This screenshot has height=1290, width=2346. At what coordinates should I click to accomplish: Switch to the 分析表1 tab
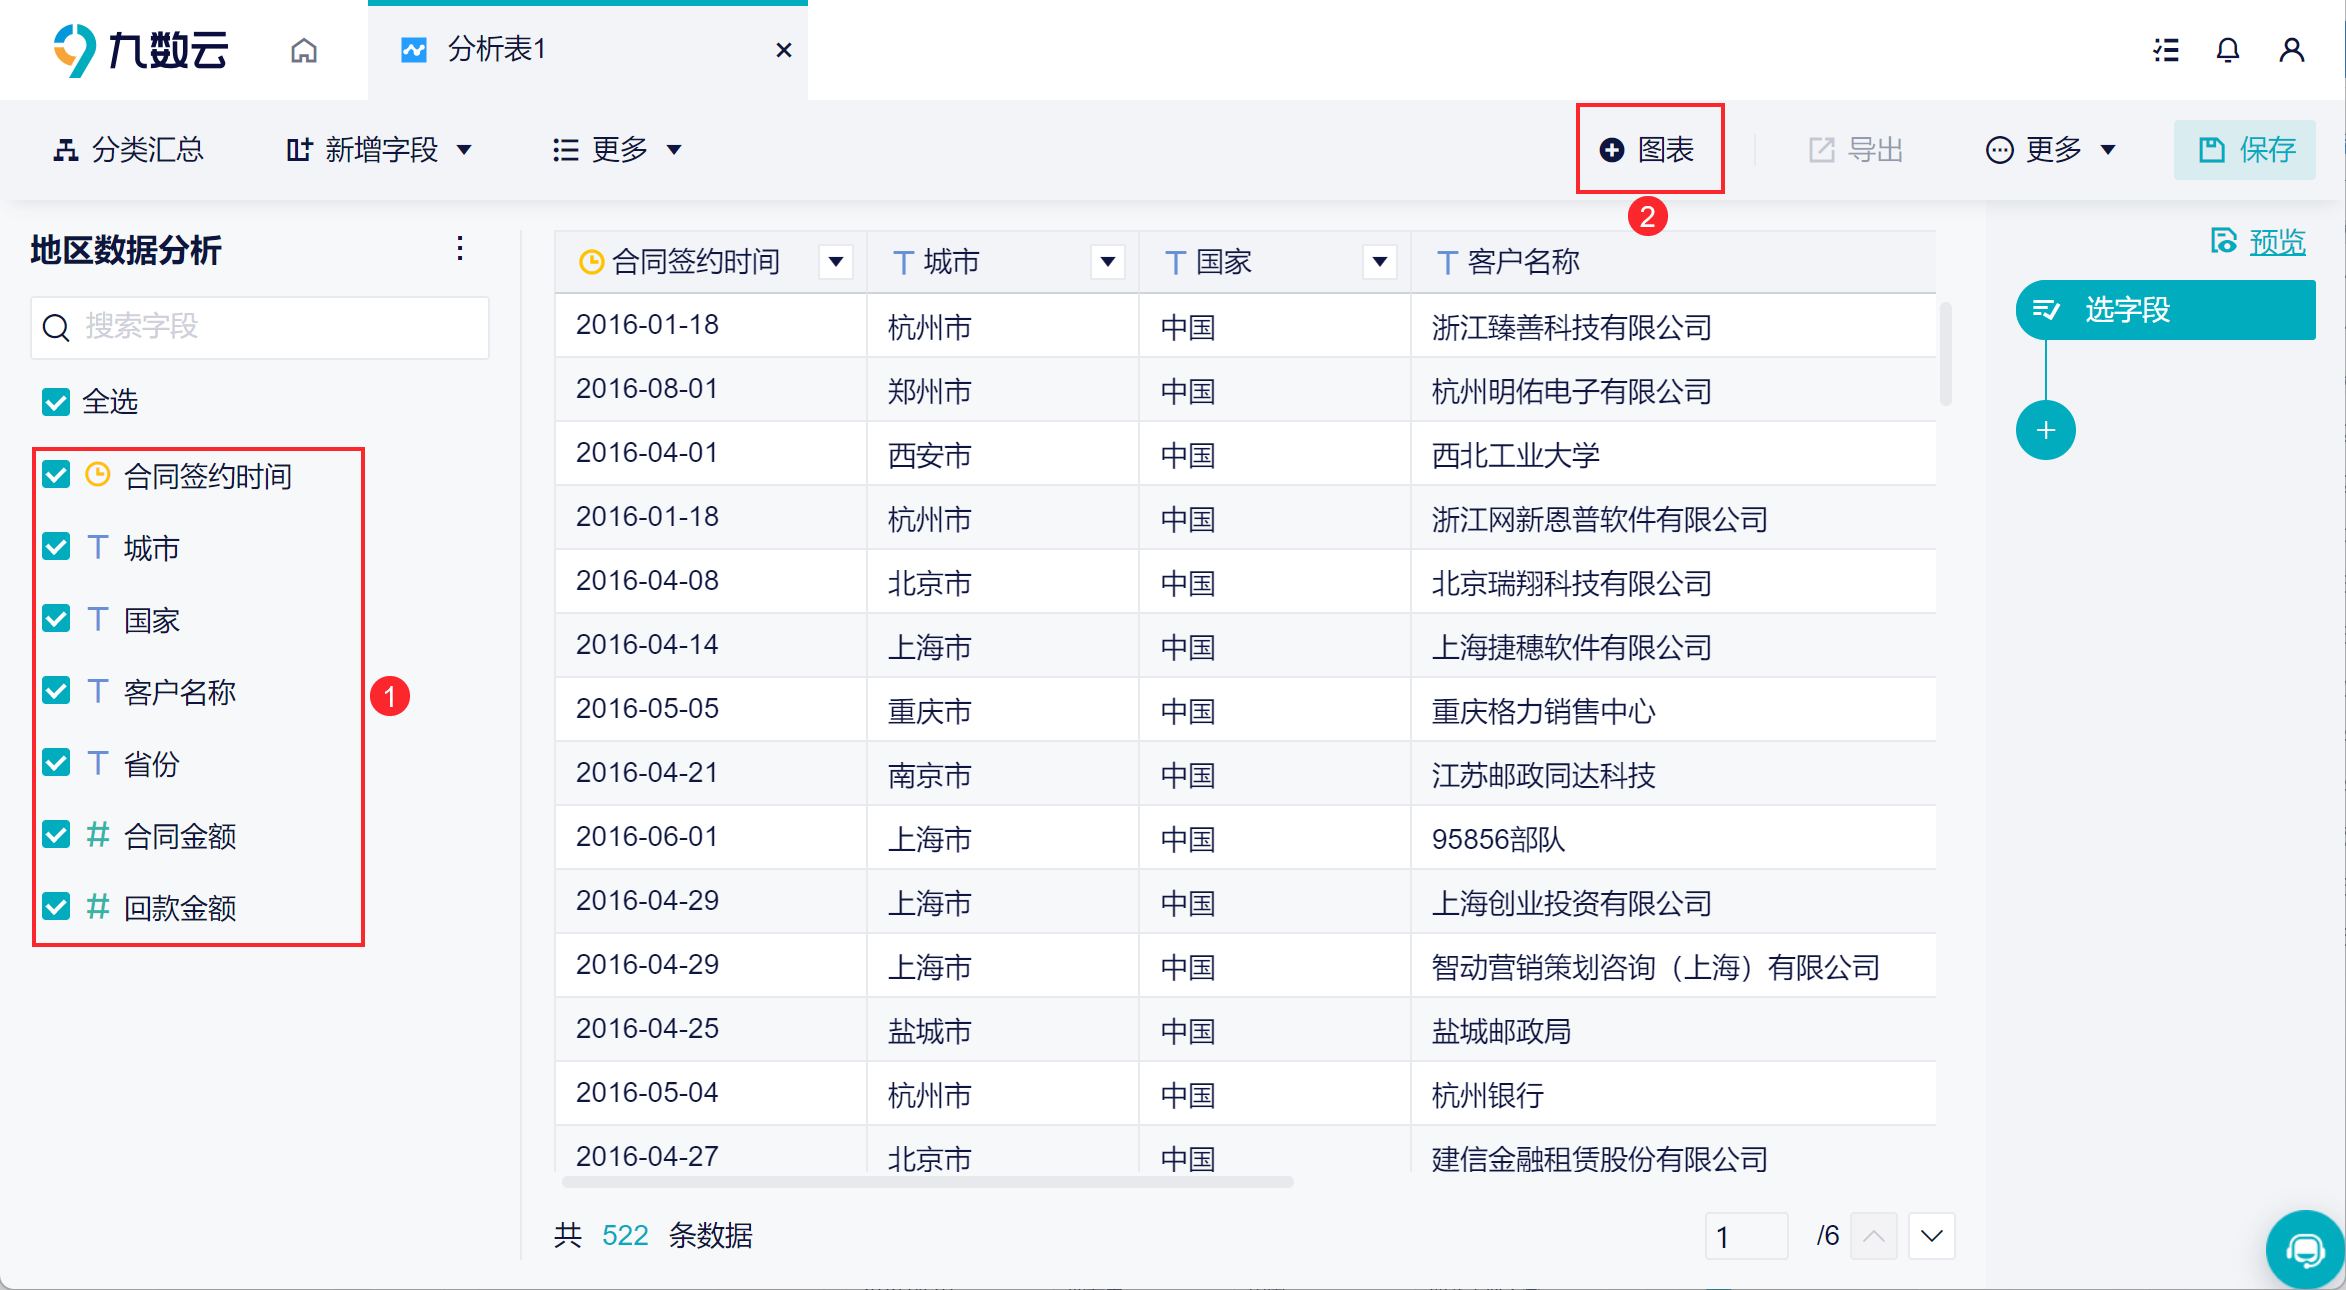point(495,50)
